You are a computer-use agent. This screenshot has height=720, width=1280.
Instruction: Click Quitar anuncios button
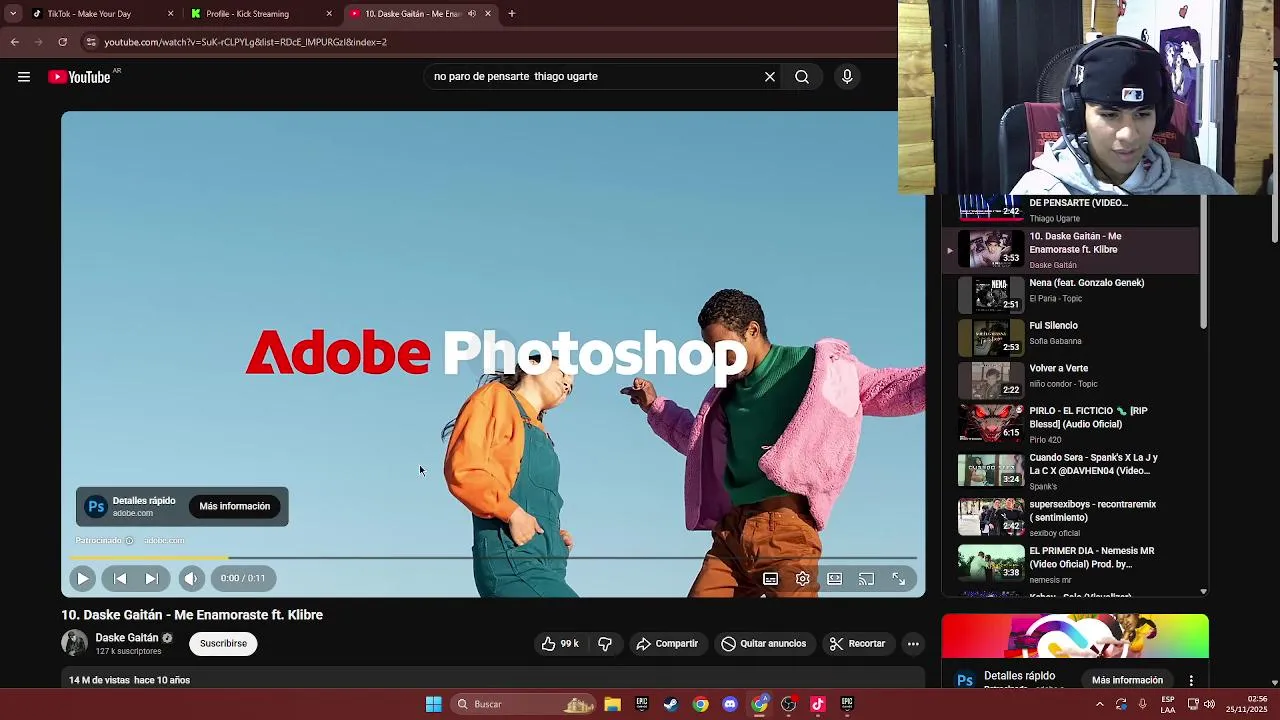pos(764,644)
